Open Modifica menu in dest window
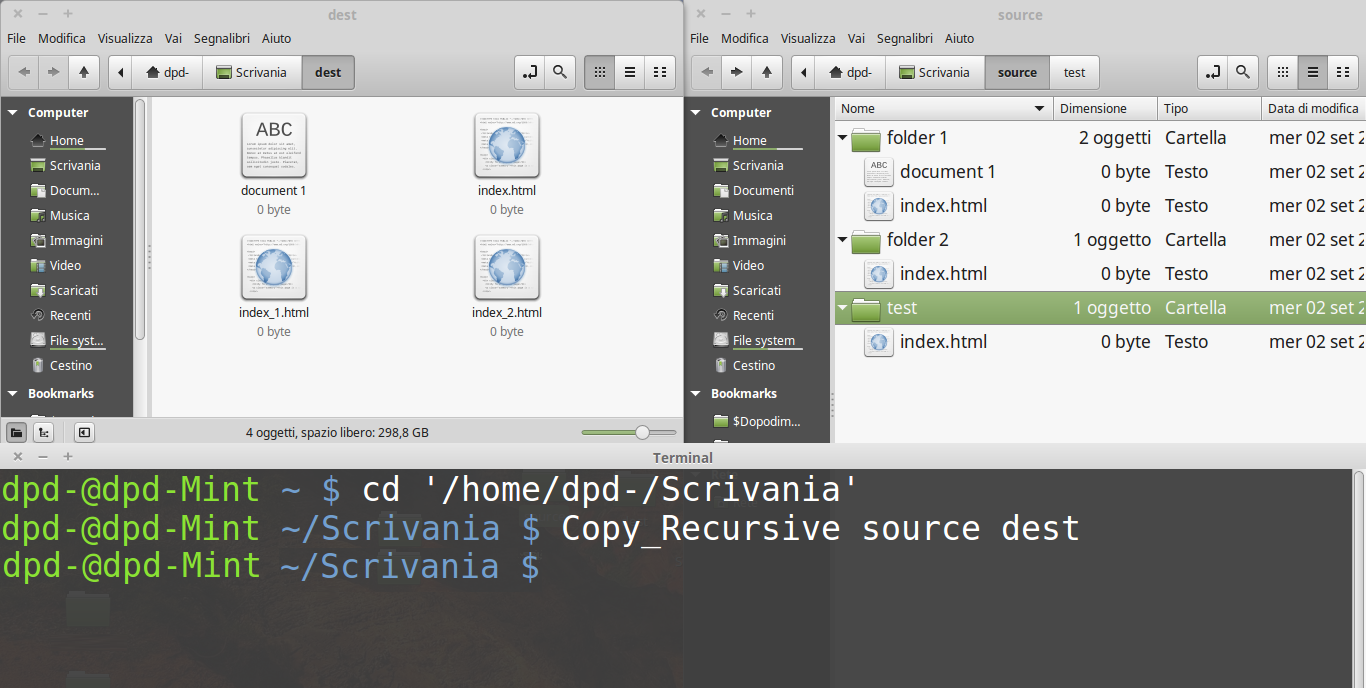Screen dimensions: 1366x688 click(62, 38)
